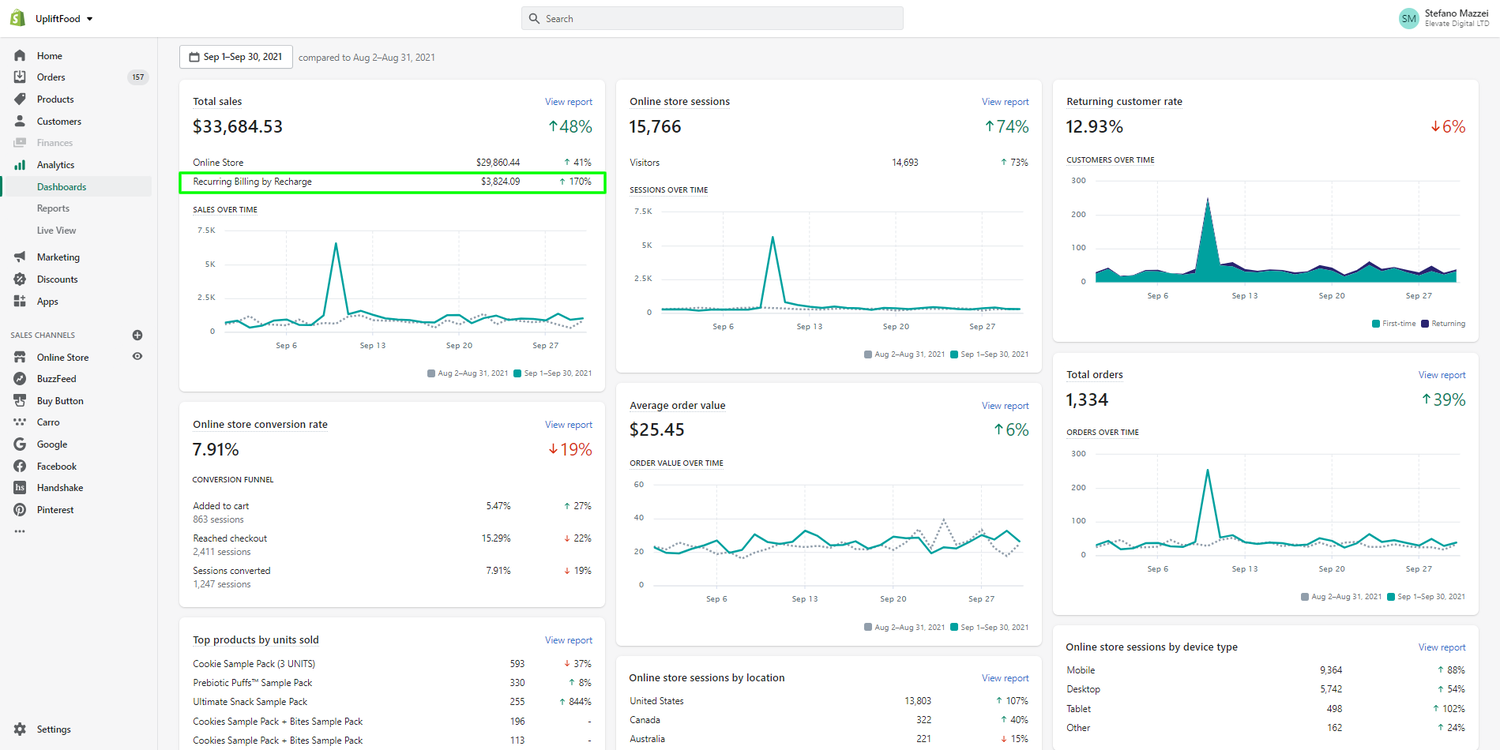The height and width of the screenshot is (750, 1500).
Task: Click the Search input field
Action: point(712,19)
